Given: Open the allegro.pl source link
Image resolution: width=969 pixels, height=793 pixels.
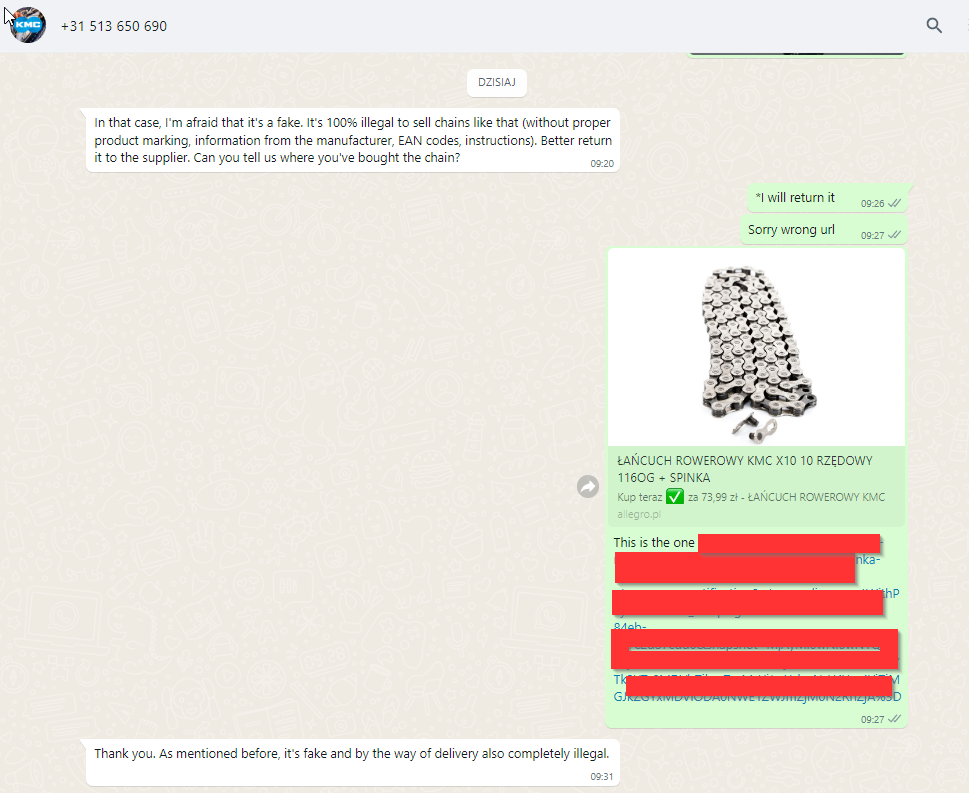Looking at the screenshot, I should [638, 514].
